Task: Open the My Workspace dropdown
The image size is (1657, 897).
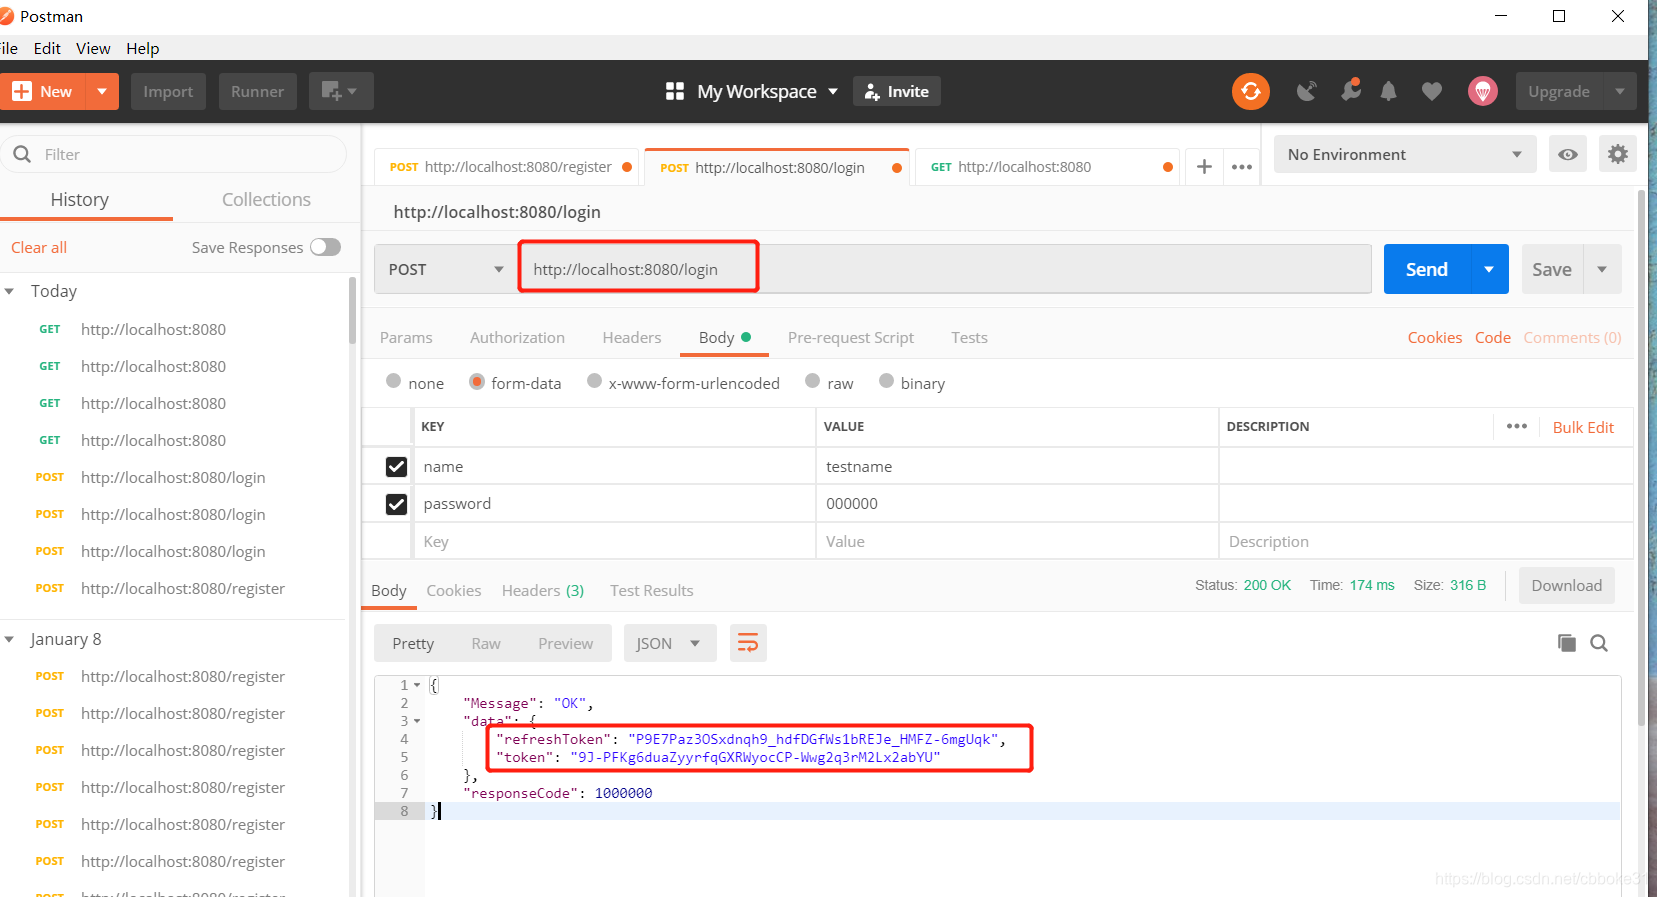Action: coord(767,91)
